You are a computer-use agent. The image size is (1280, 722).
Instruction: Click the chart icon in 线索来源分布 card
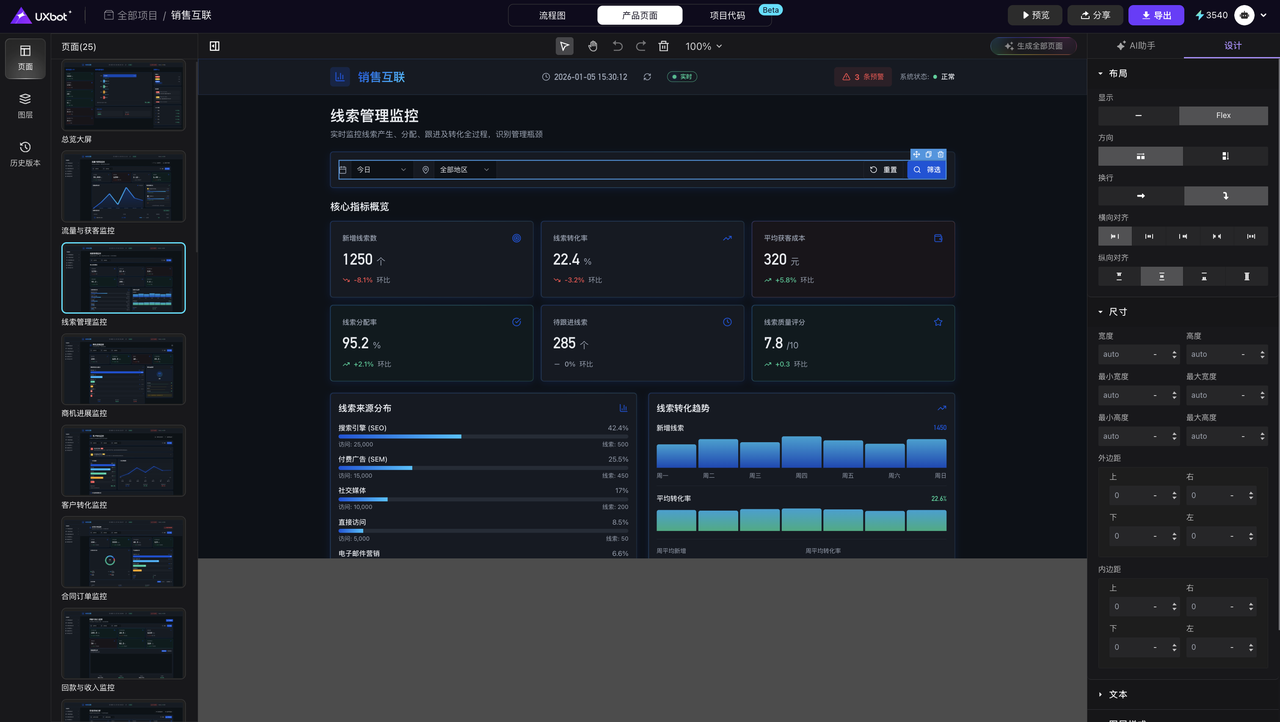click(x=623, y=408)
